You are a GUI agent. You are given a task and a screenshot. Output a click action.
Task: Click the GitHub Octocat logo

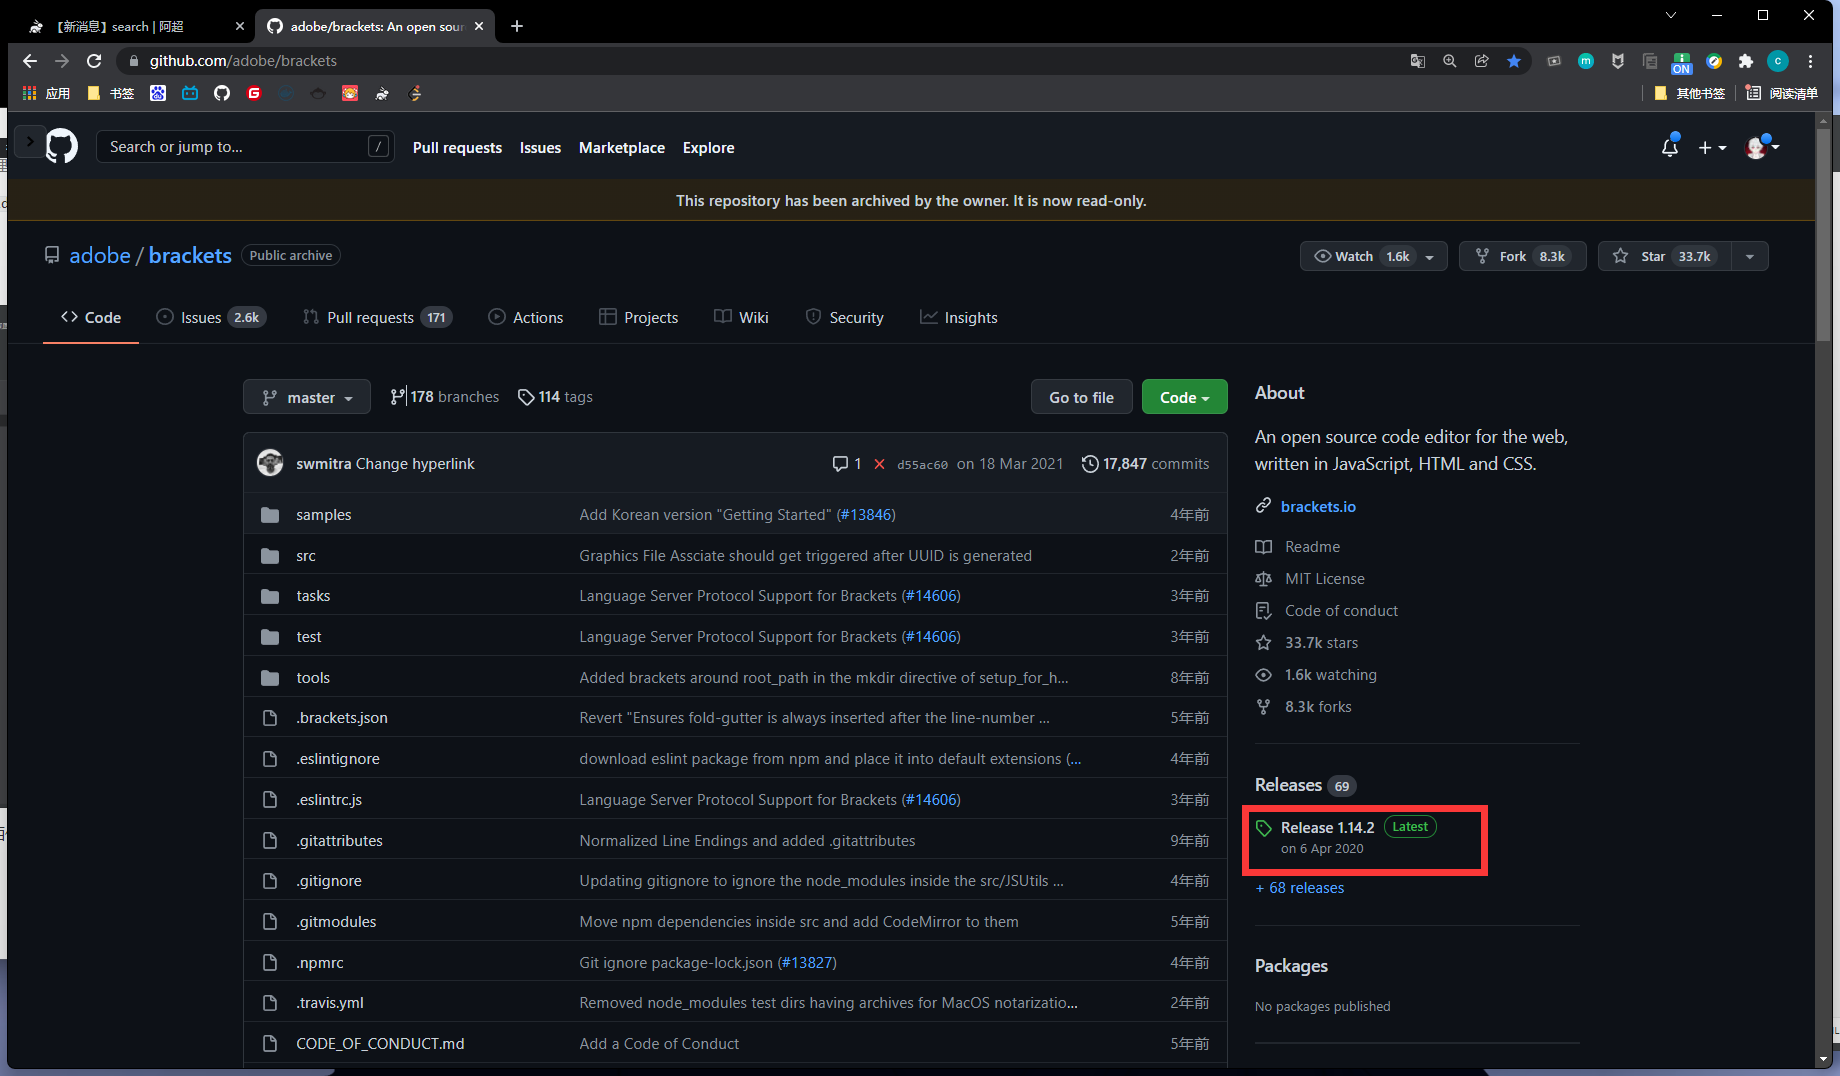tap(62, 146)
